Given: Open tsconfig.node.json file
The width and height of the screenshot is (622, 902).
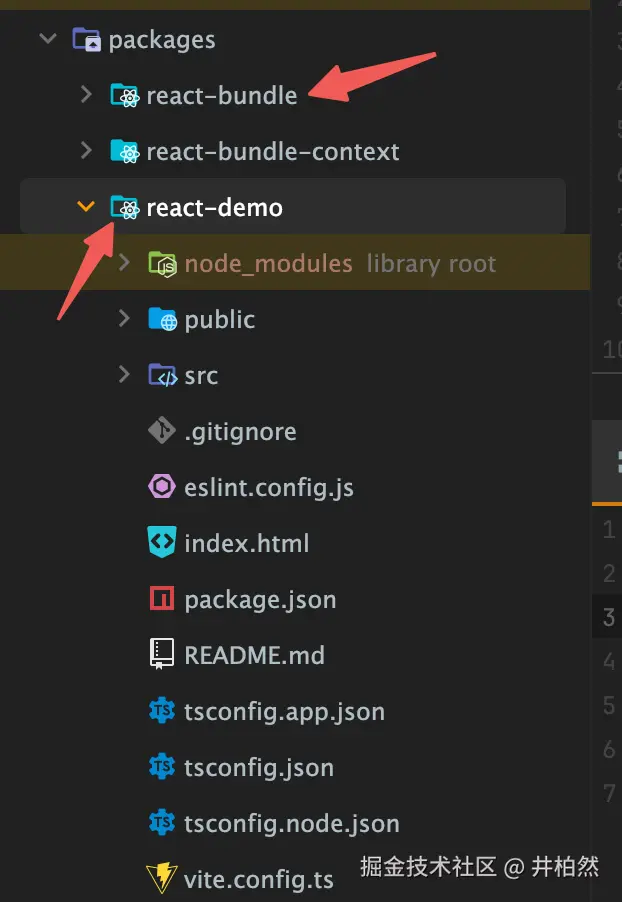Looking at the screenshot, I should [x=291, y=824].
